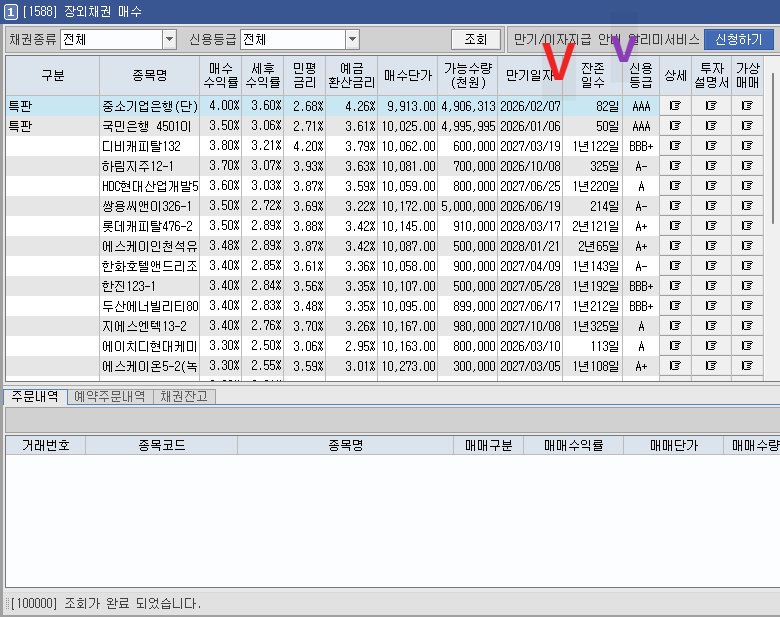780x617 pixels.
Task: Open prospectus icon for HDC현대산업개발5 row
Action: pos(711,186)
